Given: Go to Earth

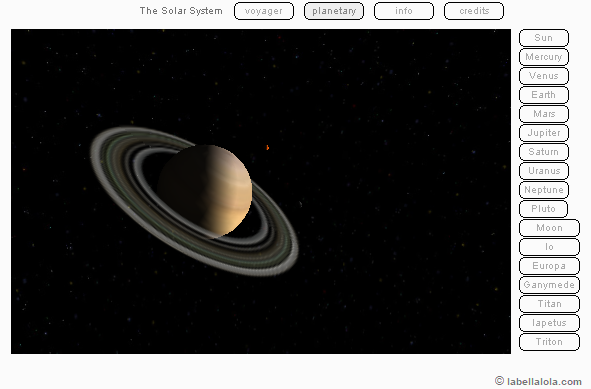Looking at the screenshot, I should pos(544,95).
